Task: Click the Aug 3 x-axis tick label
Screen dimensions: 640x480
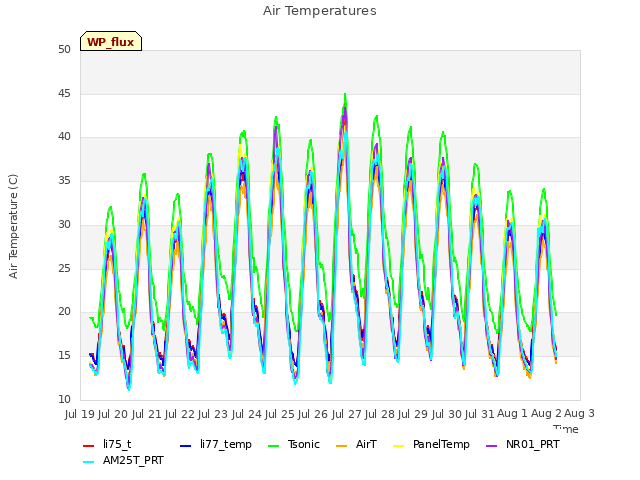Action: 580,413
